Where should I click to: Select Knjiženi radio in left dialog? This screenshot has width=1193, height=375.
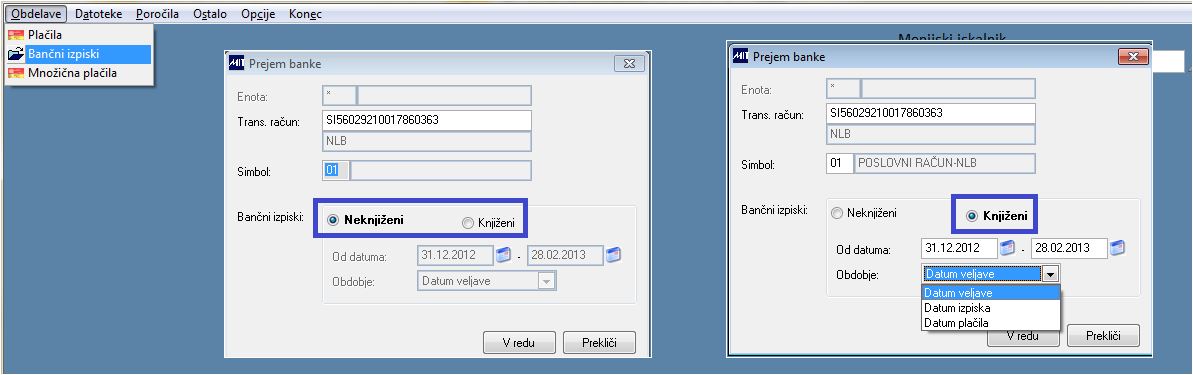[467, 223]
